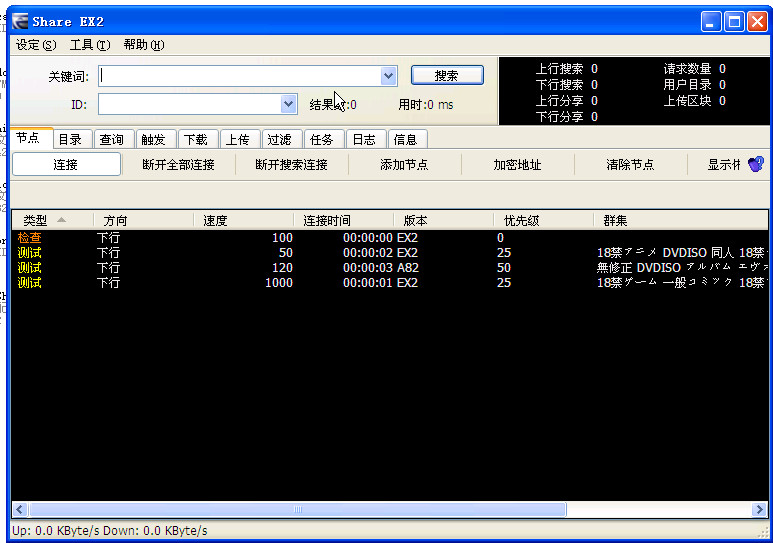Click the 上传区块 counter
Image resolution: width=773 pixels, height=543 pixels.
pos(695,101)
